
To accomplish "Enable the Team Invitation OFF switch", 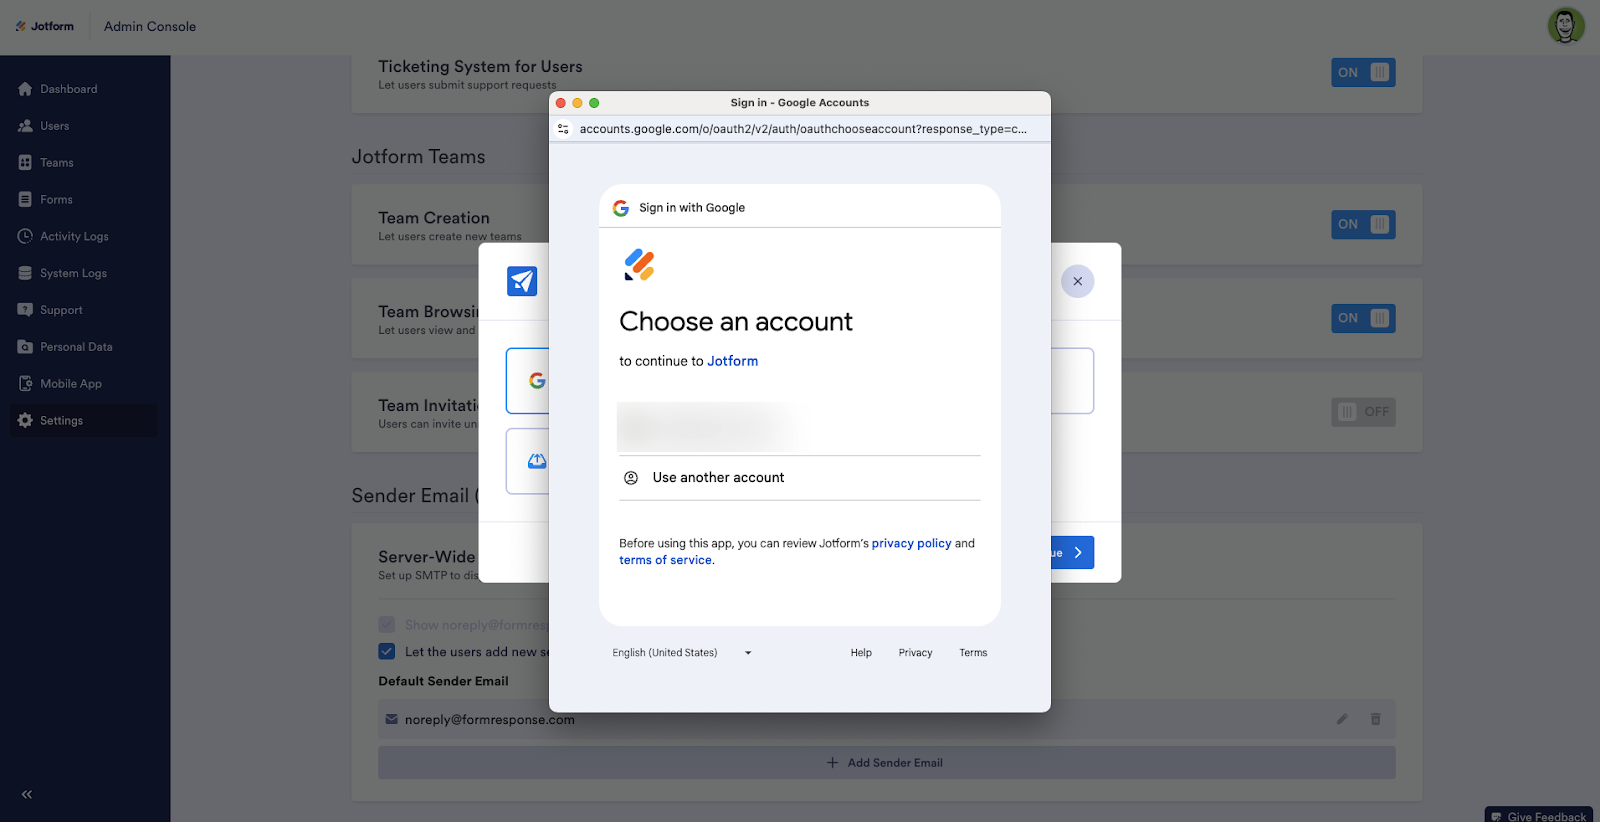I will point(1363,412).
